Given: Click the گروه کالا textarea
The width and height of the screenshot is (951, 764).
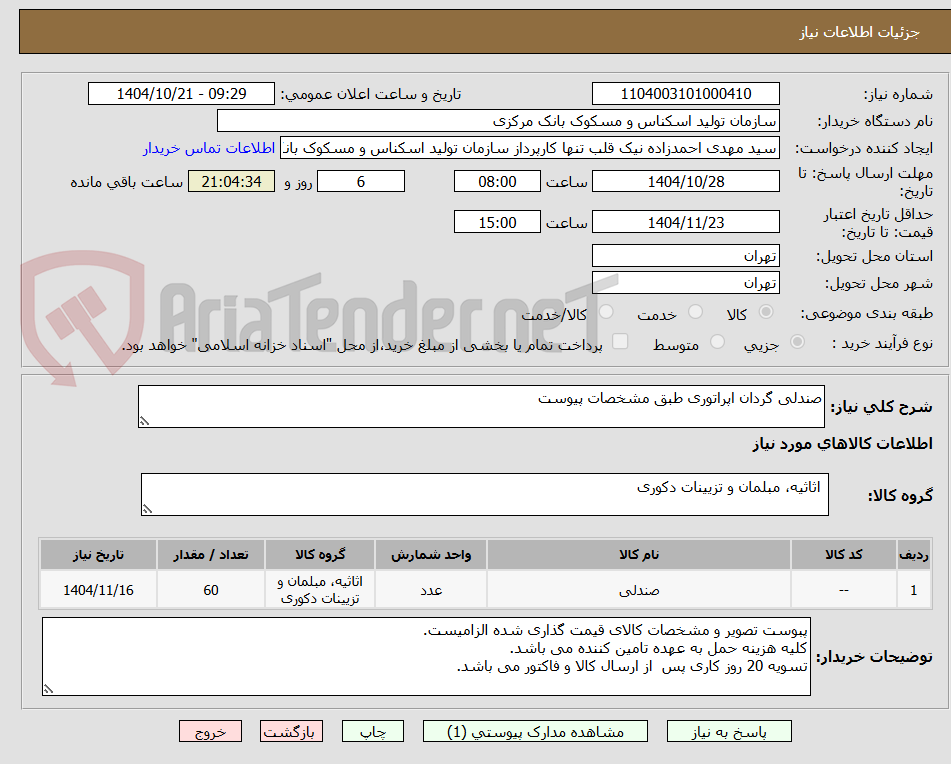Looking at the screenshot, I should (x=485, y=494).
